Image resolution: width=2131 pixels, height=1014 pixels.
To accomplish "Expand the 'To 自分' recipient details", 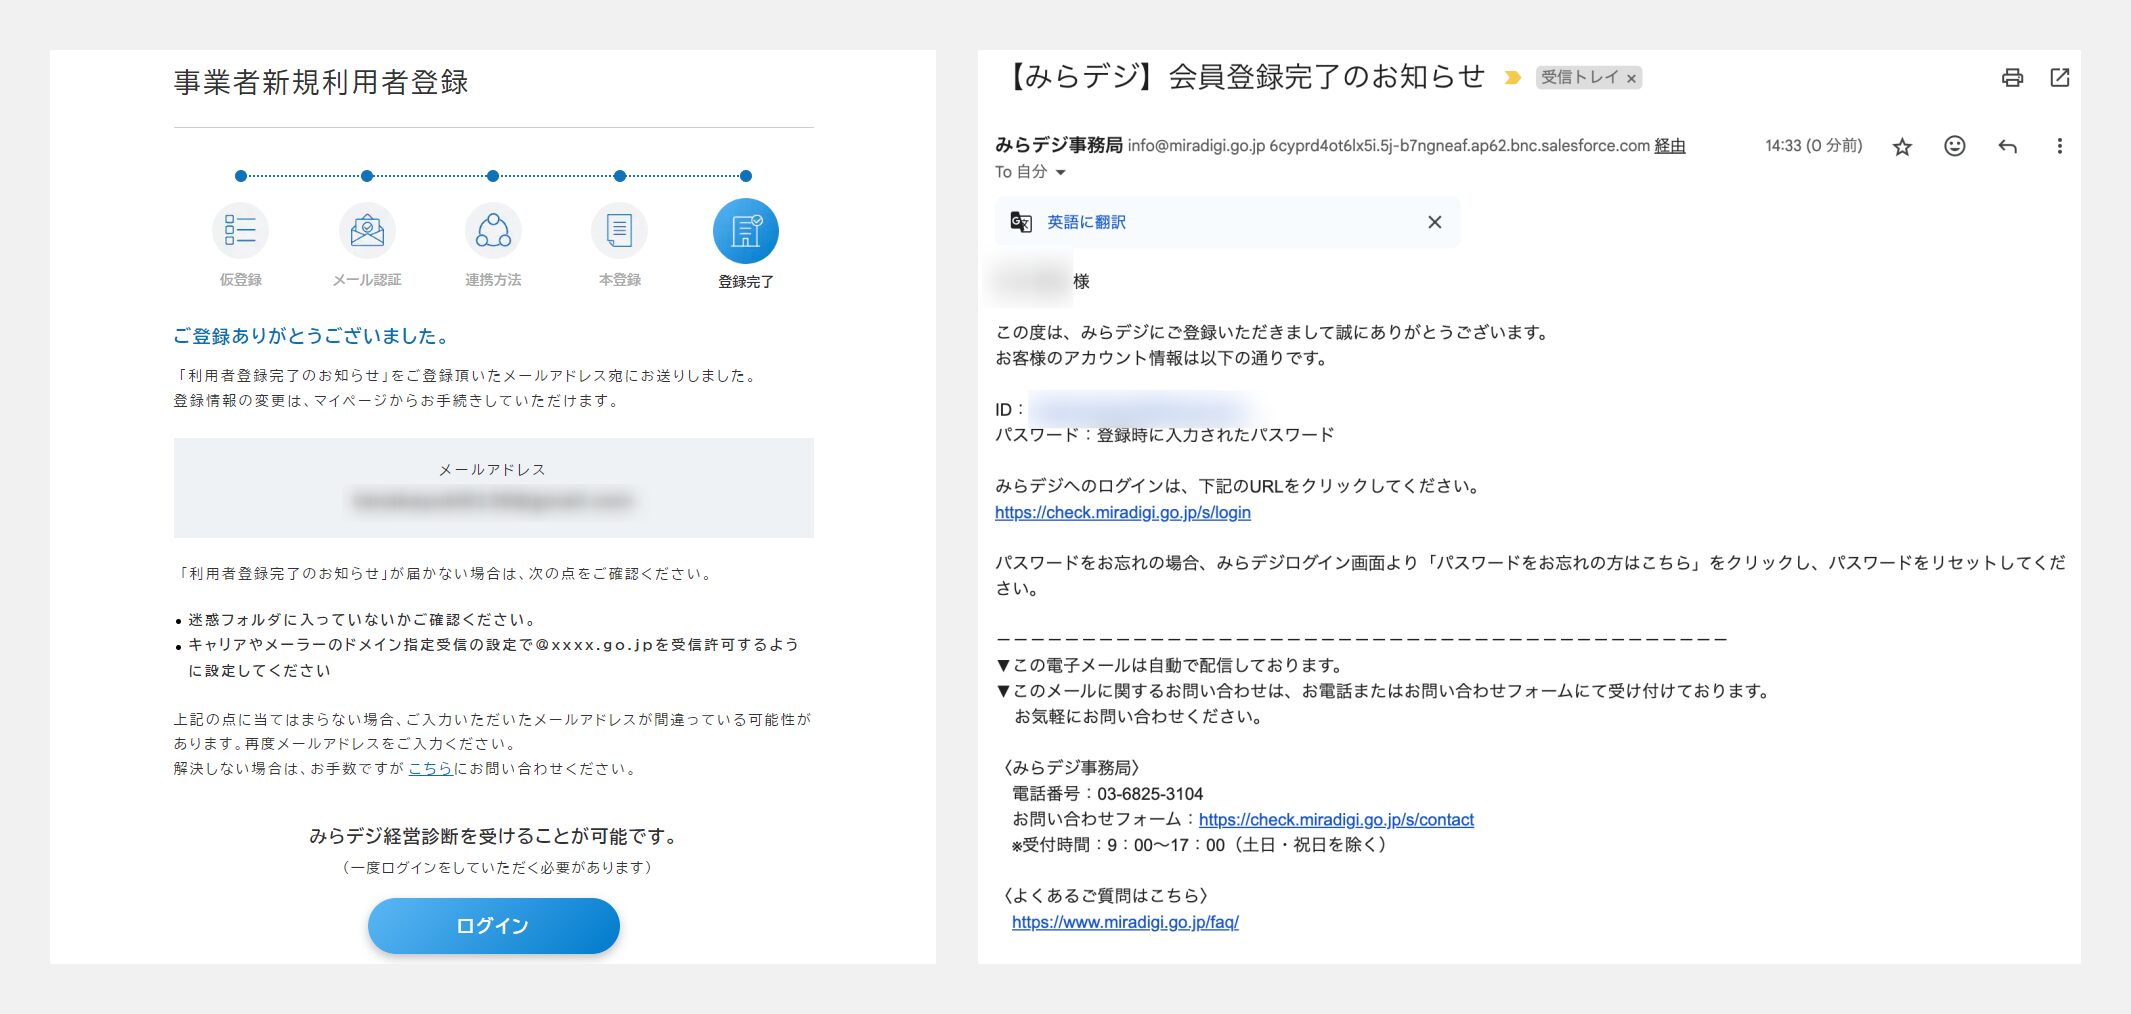I will (x=1060, y=172).
